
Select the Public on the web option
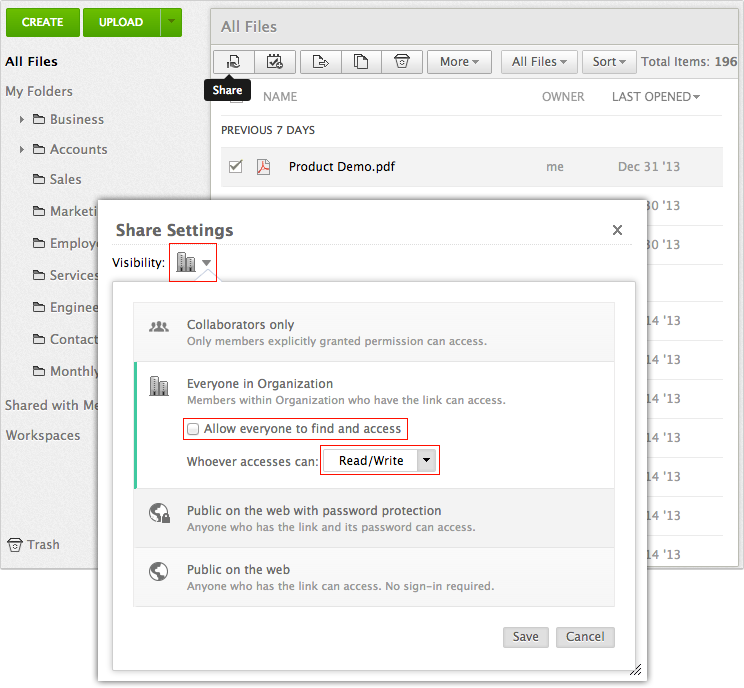(x=374, y=577)
